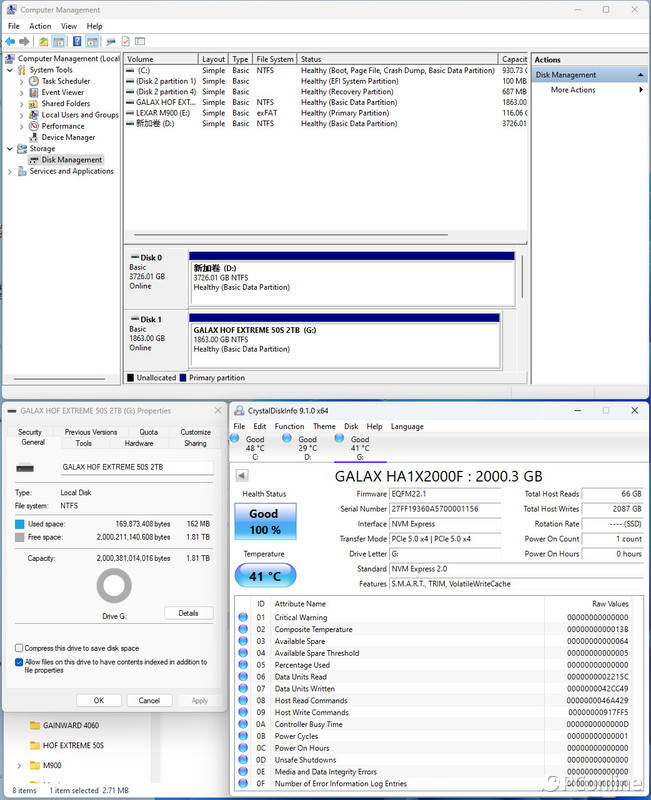Open the View menu in Computer Management
Image resolution: width=651 pixels, height=800 pixels.
(69, 26)
